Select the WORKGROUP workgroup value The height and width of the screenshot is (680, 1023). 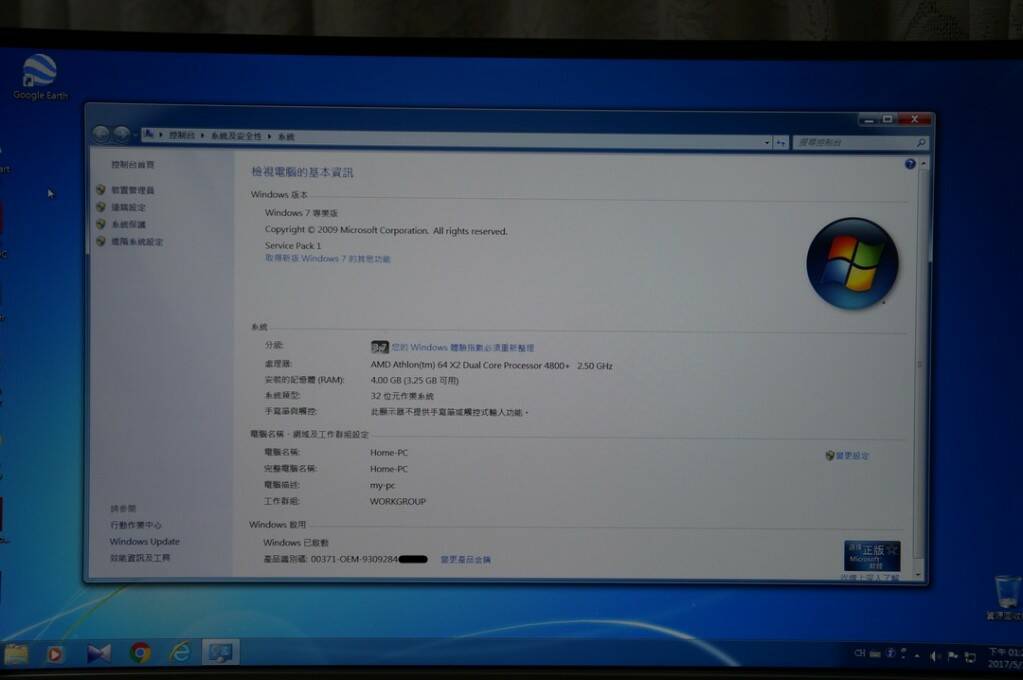[398, 501]
